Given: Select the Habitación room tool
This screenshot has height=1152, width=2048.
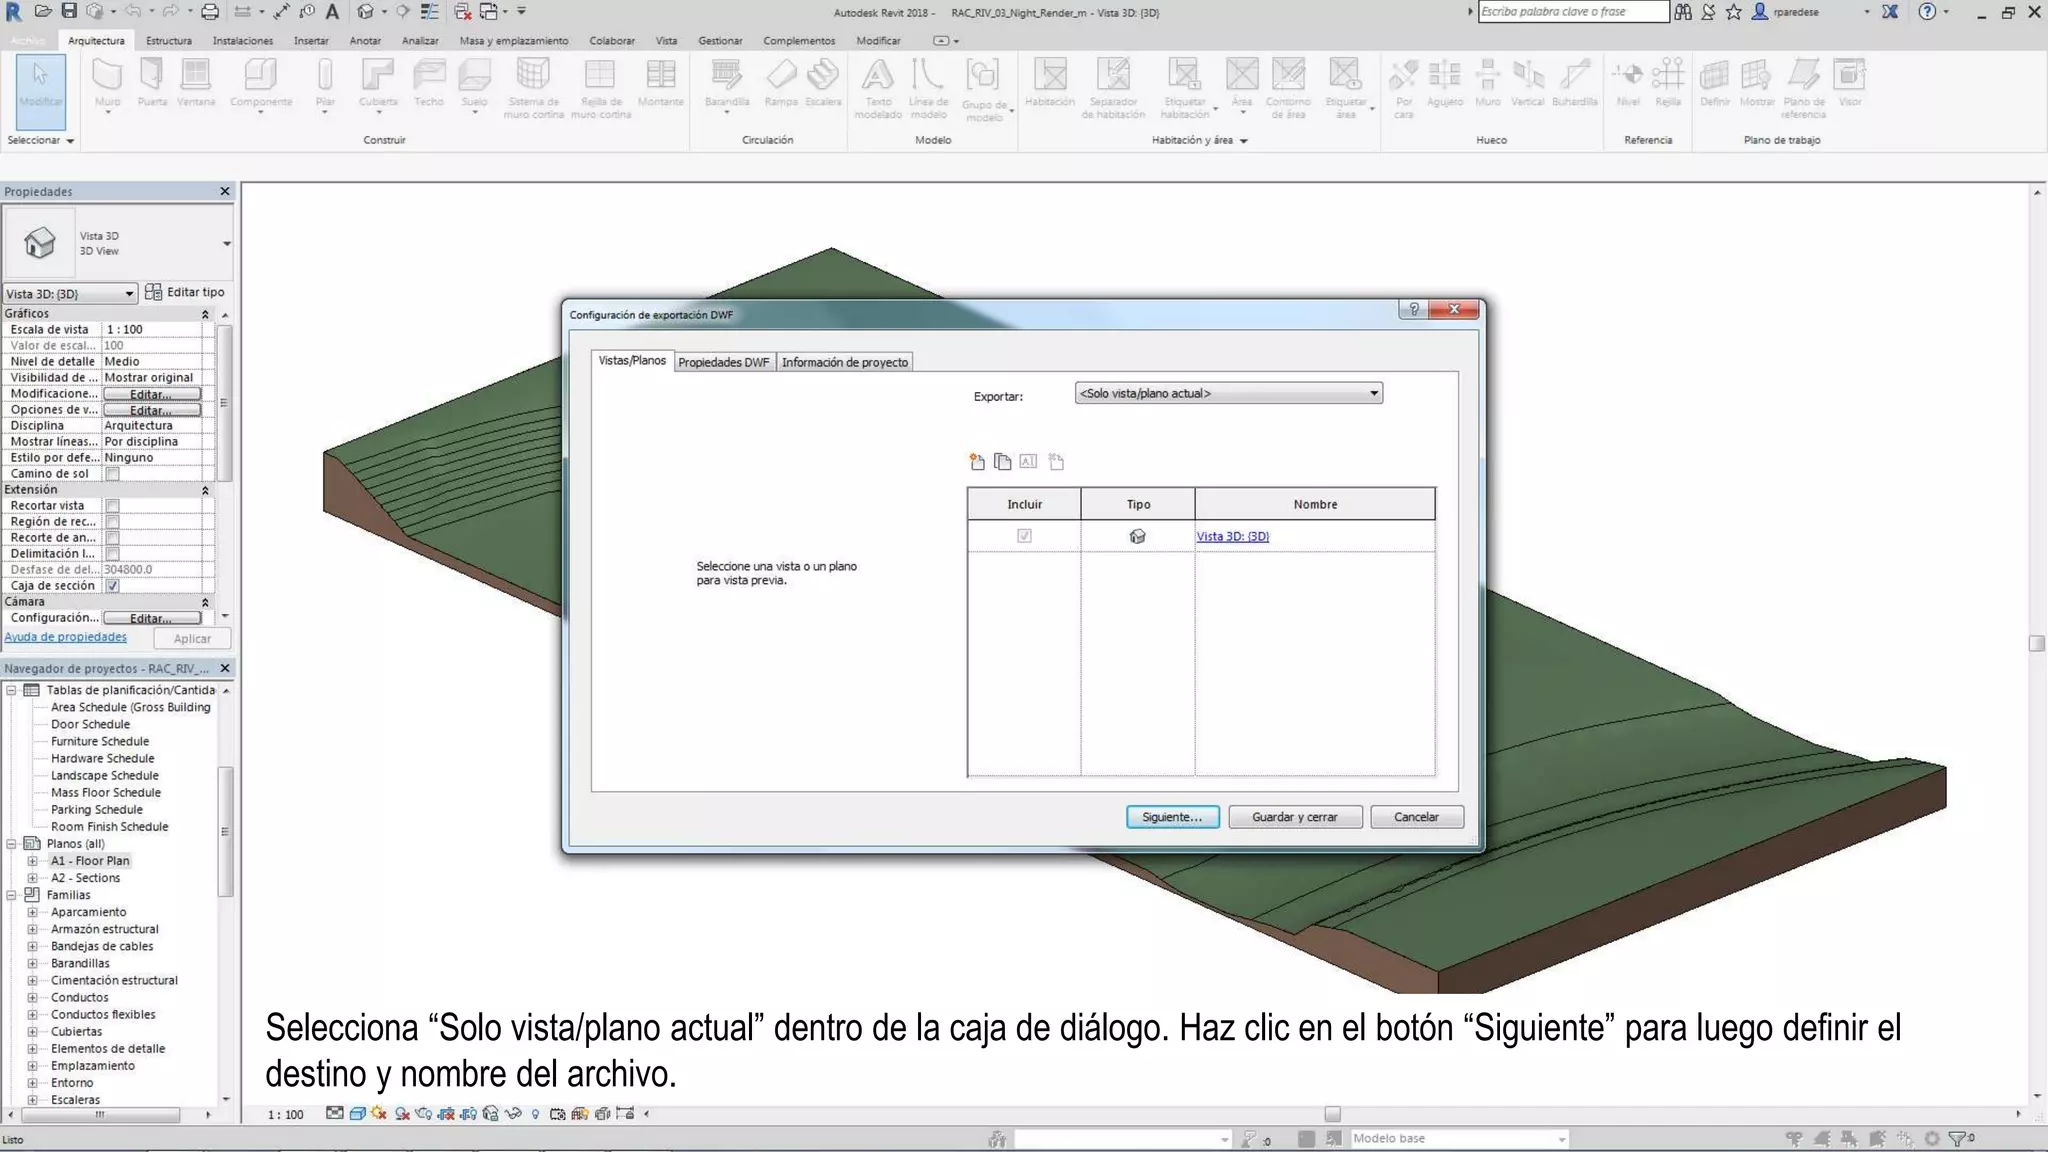Looking at the screenshot, I should pyautogui.click(x=1050, y=83).
